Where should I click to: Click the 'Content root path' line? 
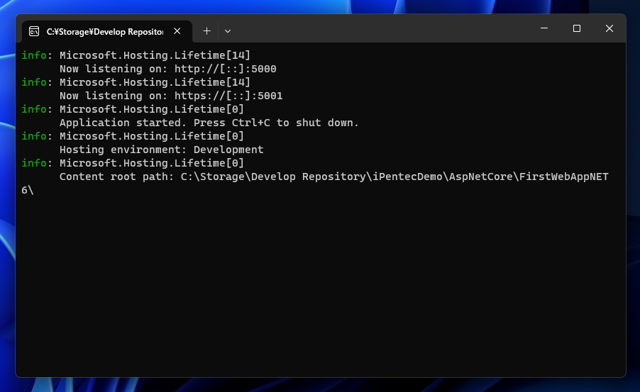pyautogui.click(x=334, y=176)
